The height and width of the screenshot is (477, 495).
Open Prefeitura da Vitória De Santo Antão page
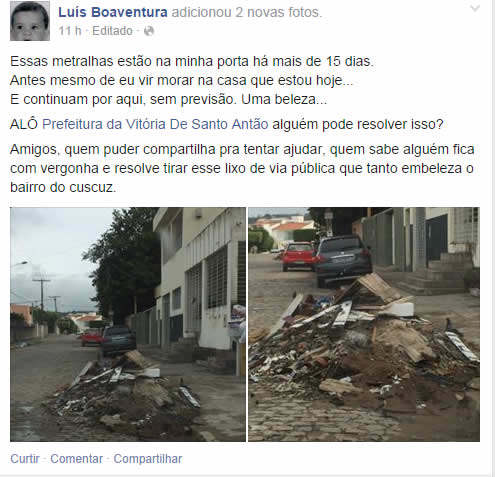point(155,124)
